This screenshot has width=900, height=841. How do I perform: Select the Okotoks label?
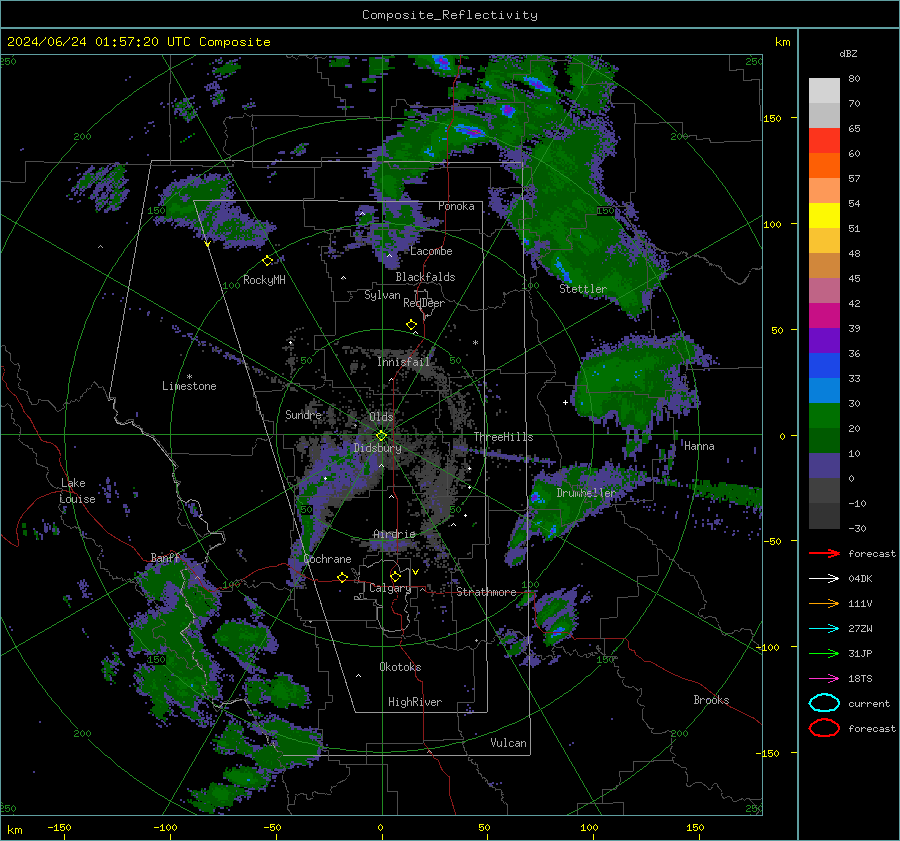[x=400, y=667]
